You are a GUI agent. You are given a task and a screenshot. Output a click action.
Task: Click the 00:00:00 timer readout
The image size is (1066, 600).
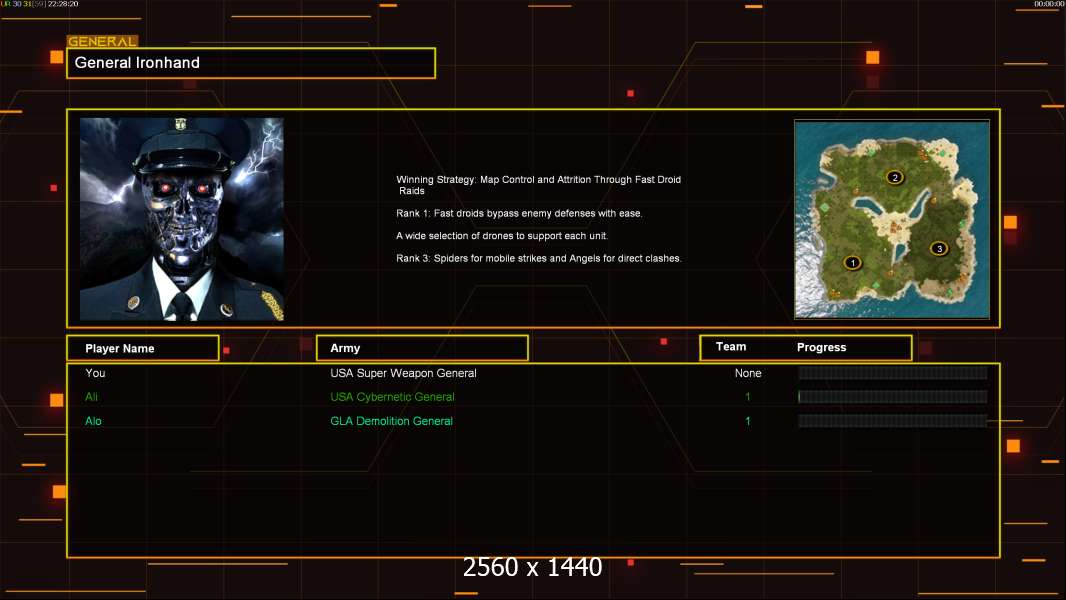coord(1049,4)
